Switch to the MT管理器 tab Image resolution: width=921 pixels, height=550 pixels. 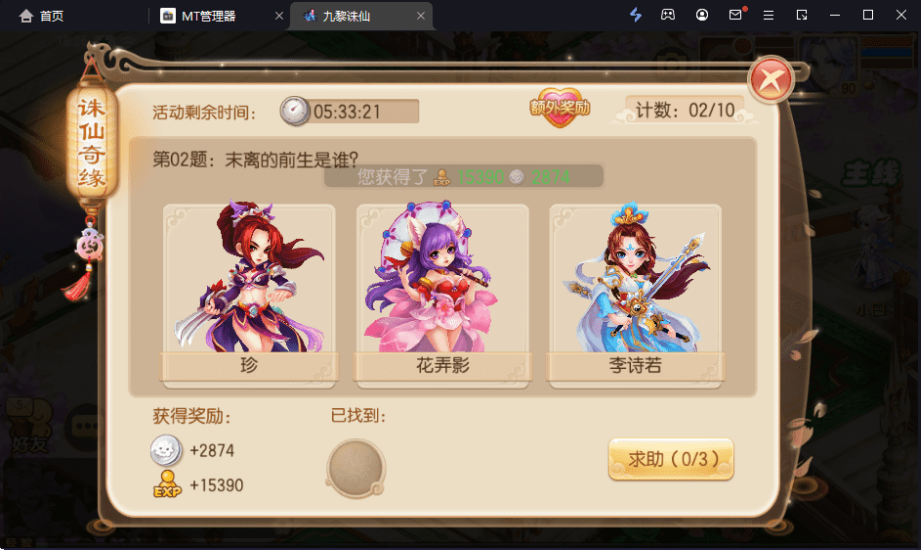click(x=209, y=16)
